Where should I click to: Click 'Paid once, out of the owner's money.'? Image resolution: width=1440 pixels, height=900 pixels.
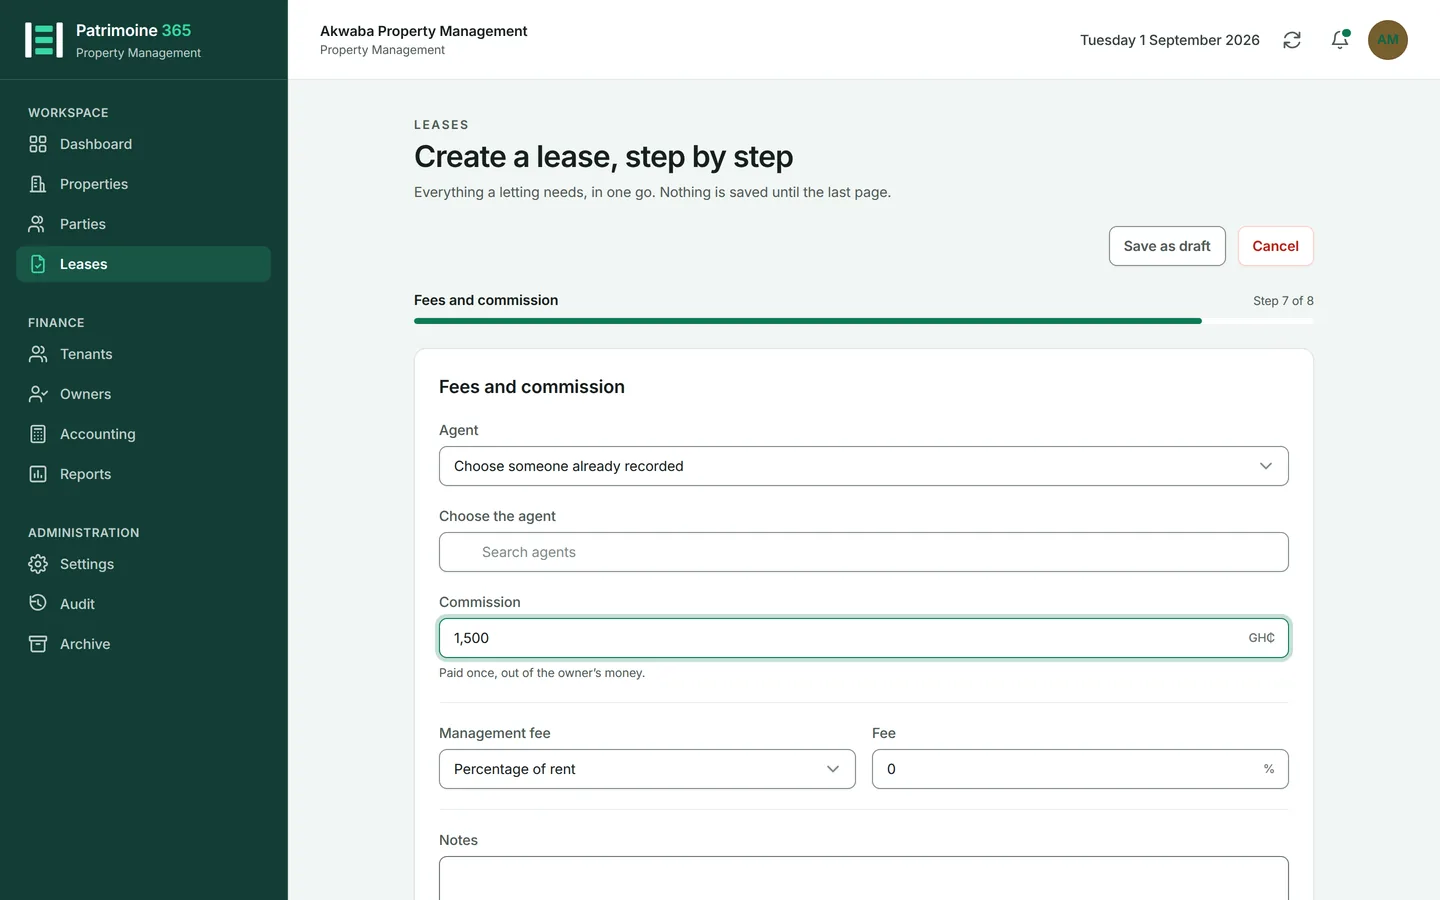coord(542,673)
